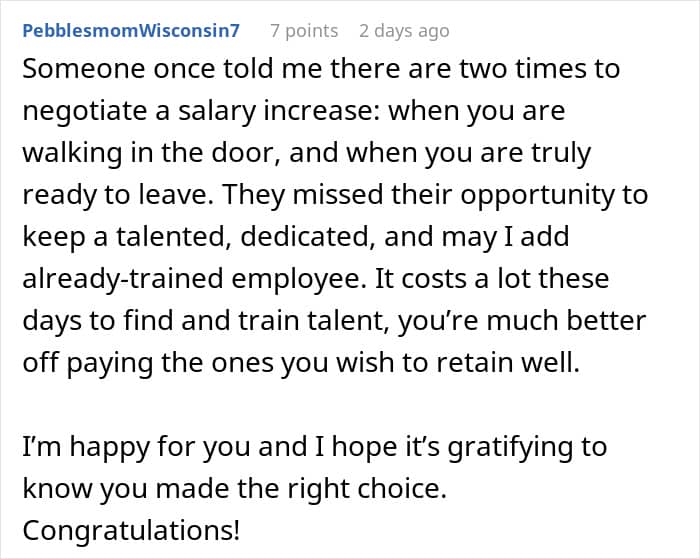Screen dimensions: 700x559
Task: Click the phrase "know you made the right choice"
Action: [x=234, y=489]
